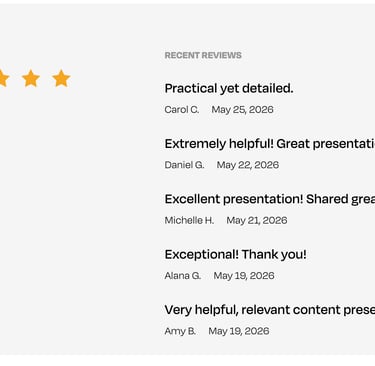
Task: Click the RECENT REVIEWS heading
Action: 203,55
